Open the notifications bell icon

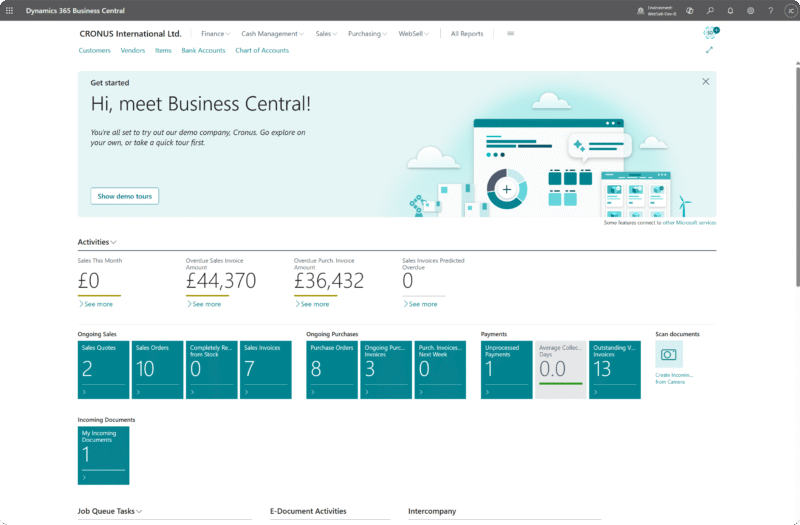(x=730, y=10)
